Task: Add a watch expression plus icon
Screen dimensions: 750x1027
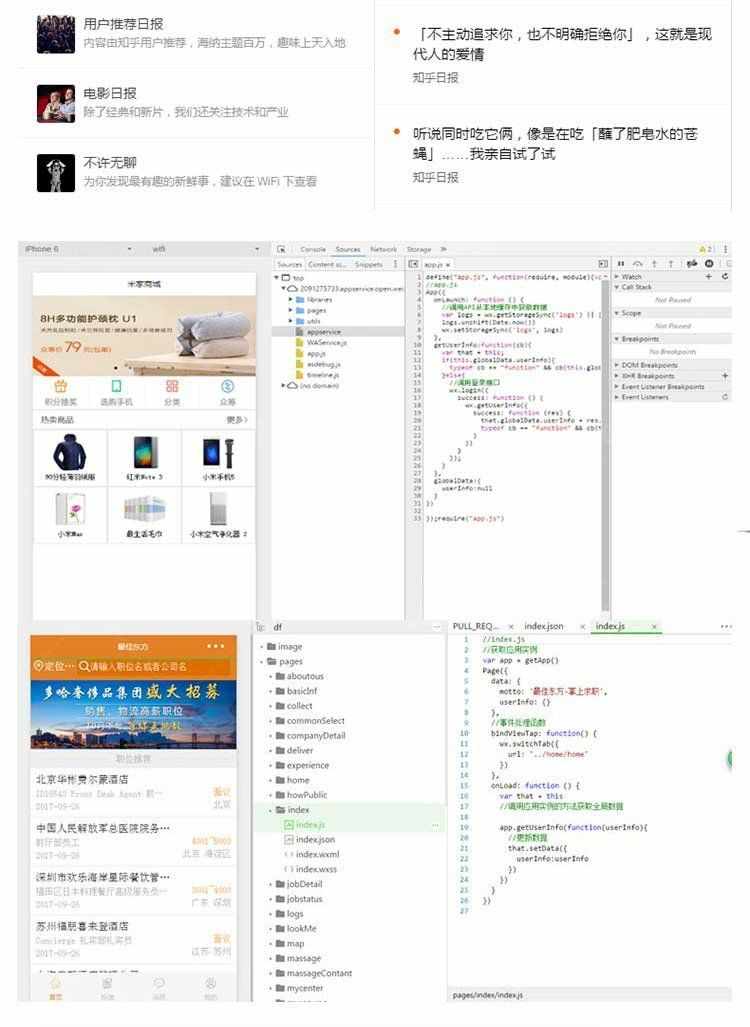Action: pyautogui.click(x=708, y=276)
